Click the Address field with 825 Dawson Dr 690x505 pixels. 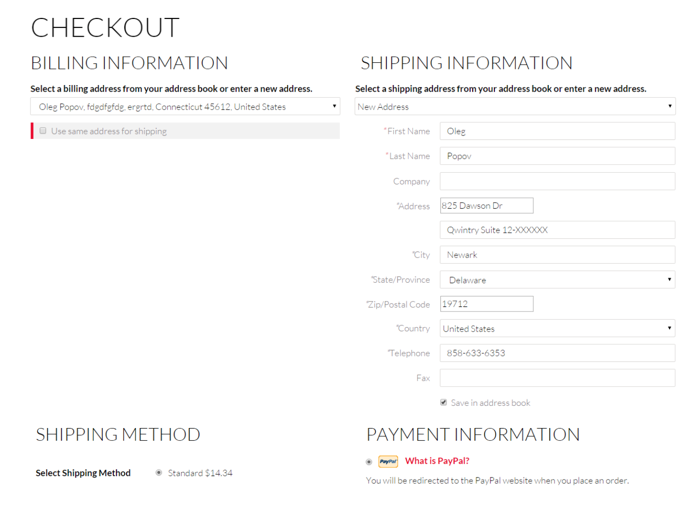[x=486, y=206]
